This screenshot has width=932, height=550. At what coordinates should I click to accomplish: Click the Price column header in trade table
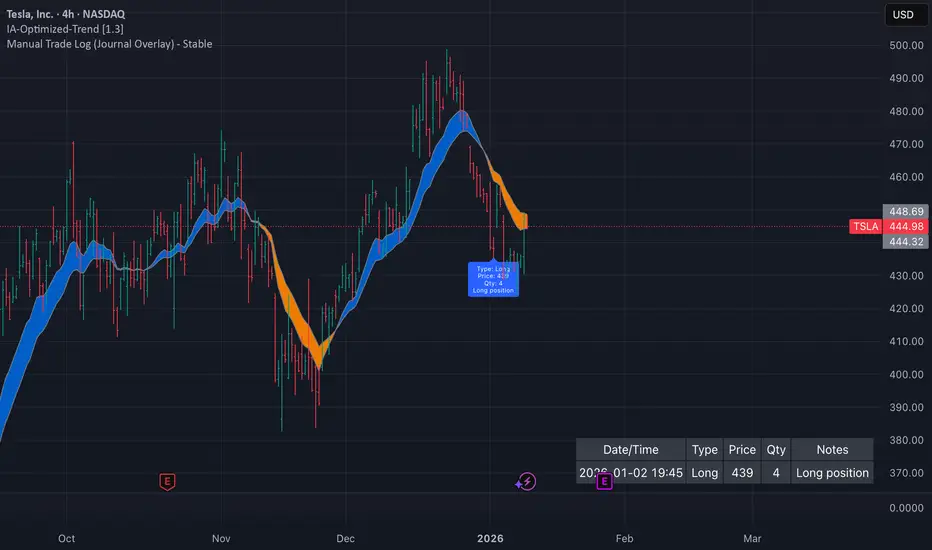[742, 450]
